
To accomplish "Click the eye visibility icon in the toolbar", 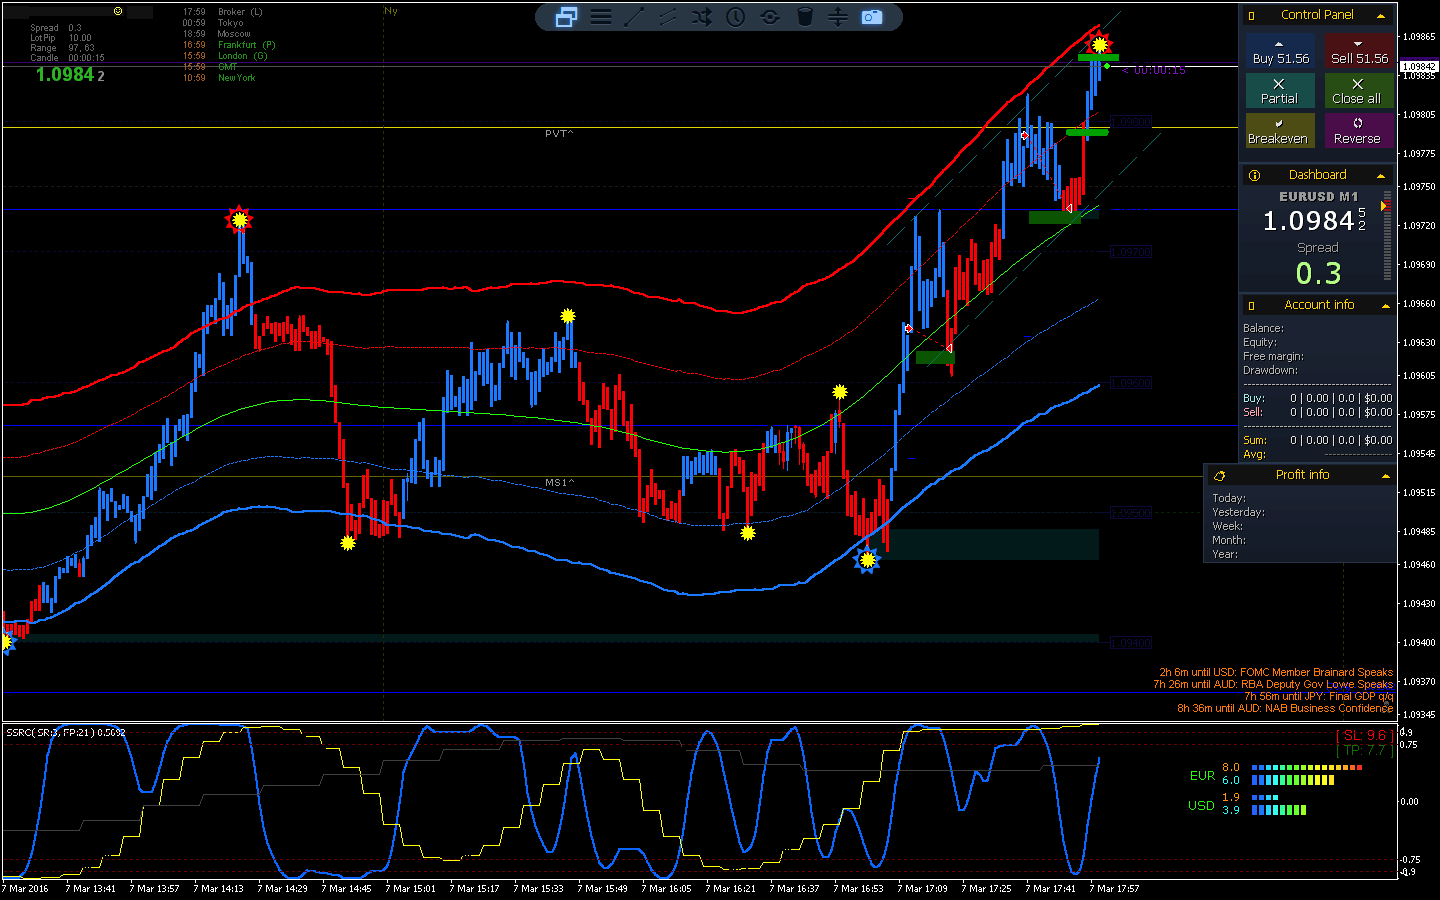I will pos(770,17).
